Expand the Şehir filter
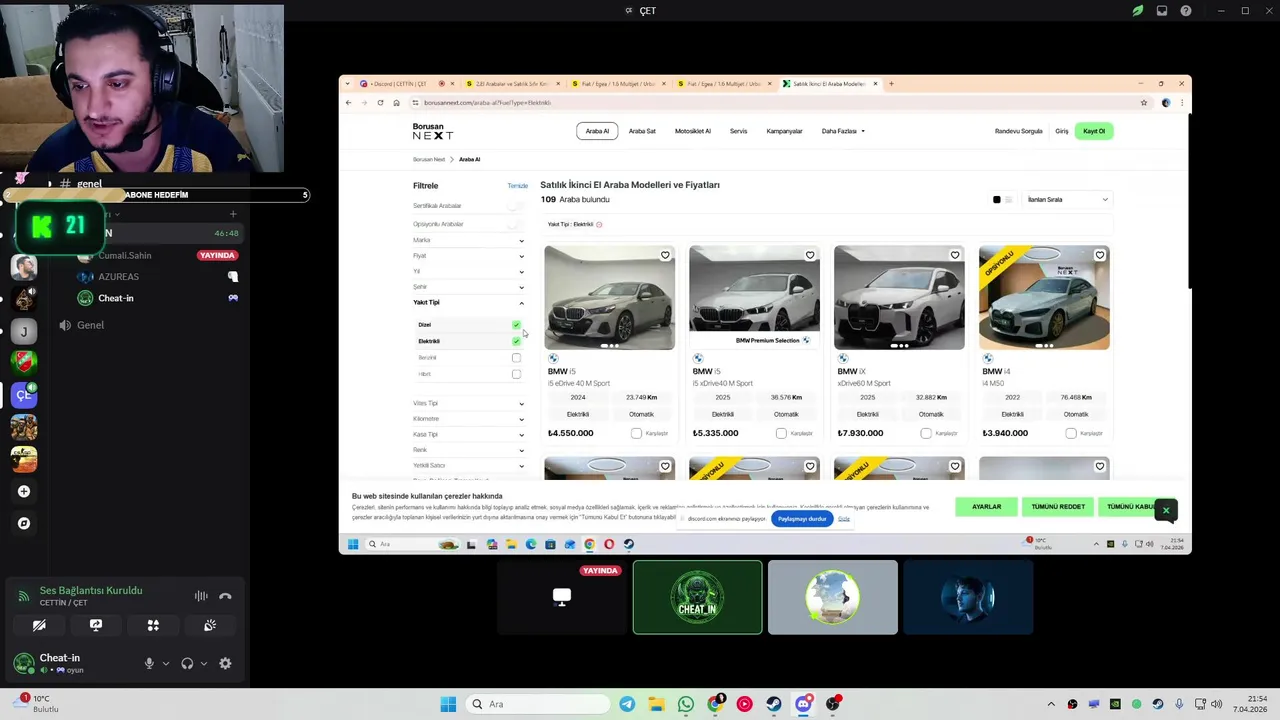1280x720 pixels. point(469,287)
